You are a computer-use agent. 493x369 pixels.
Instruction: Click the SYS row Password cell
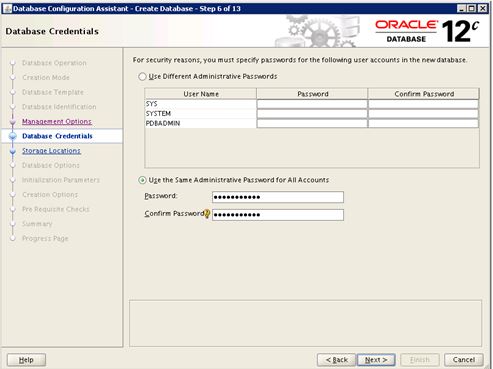[312, 104]
